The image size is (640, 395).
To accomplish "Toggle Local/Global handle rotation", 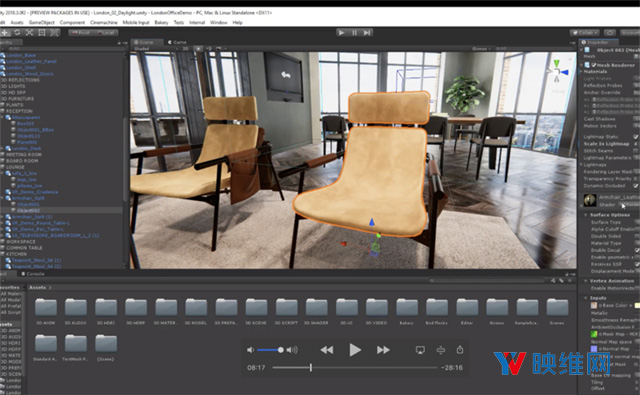I will pyautogui.click(x=105, y=33).
